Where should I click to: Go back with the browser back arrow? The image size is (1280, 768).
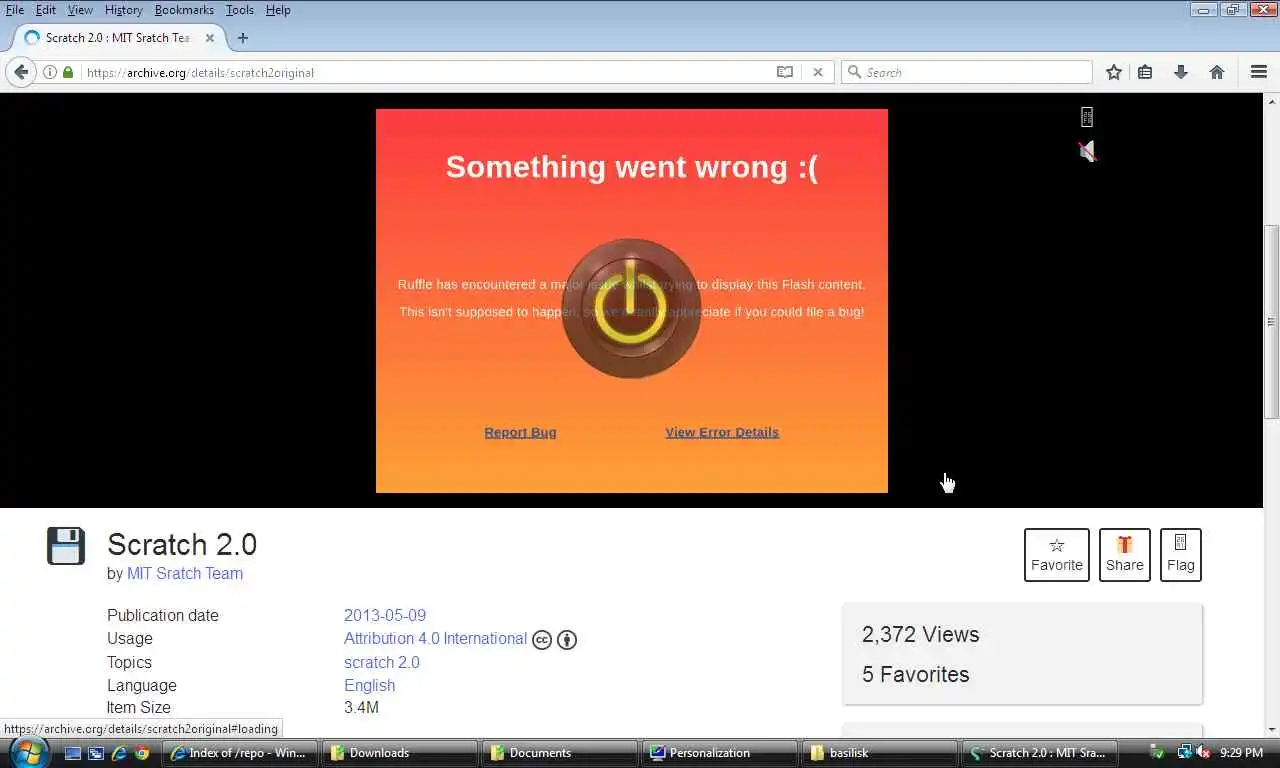21,72
